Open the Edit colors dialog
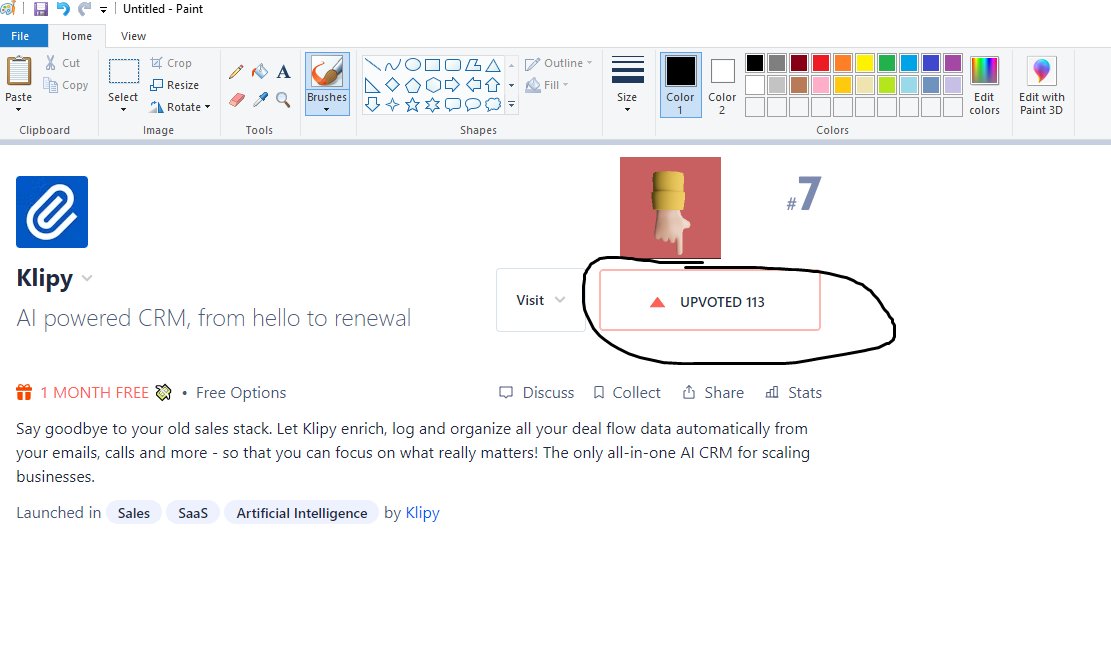Image resolution: width=1111 pixels, height=646 pixels. pyautogui.click(x=984, y=86)
